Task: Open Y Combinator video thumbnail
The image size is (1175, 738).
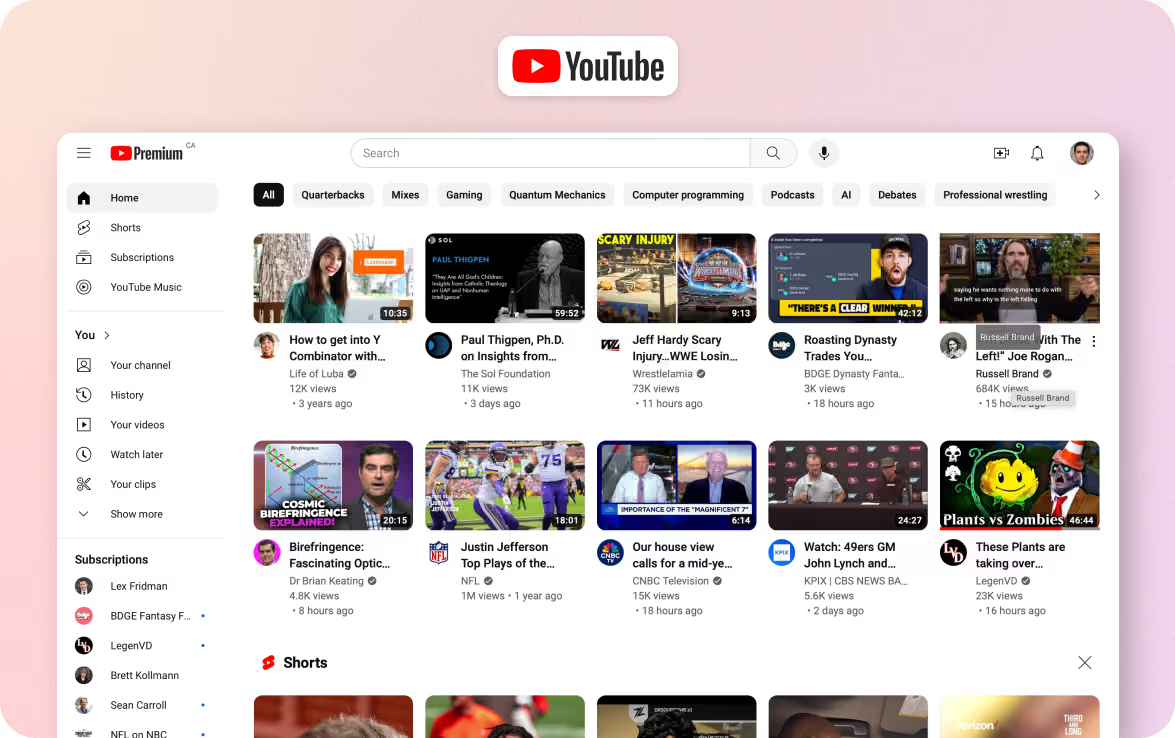Action: (333, 278)
